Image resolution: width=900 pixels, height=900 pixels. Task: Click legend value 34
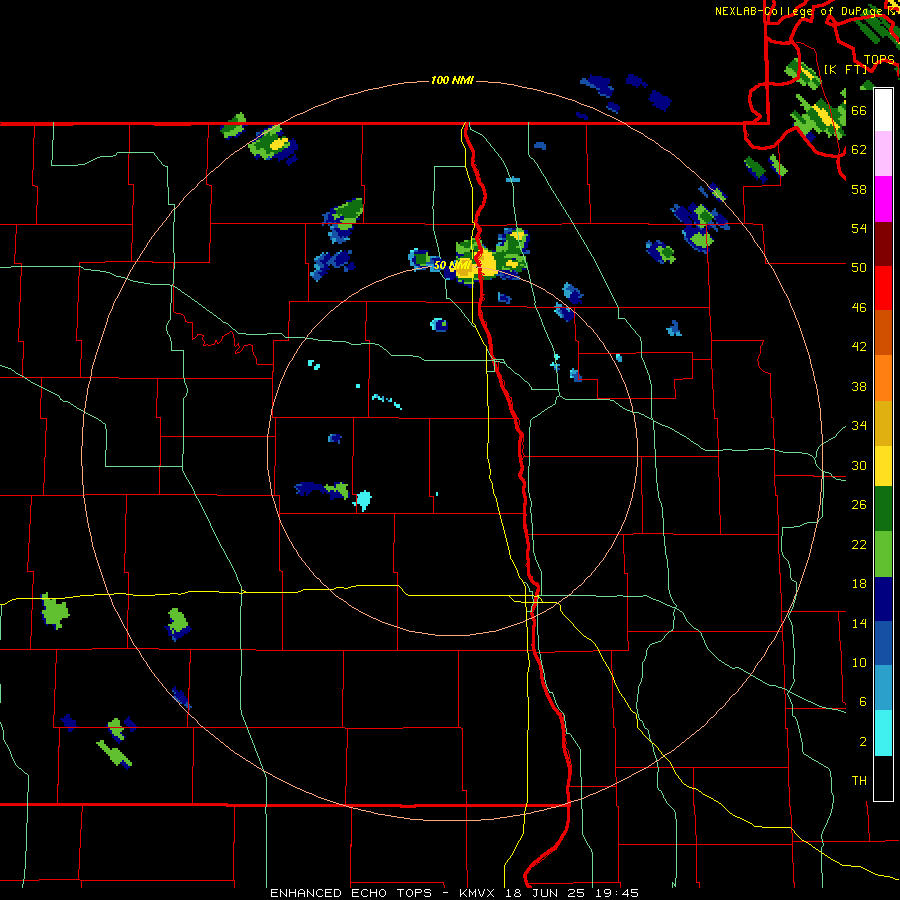[859, 426]
